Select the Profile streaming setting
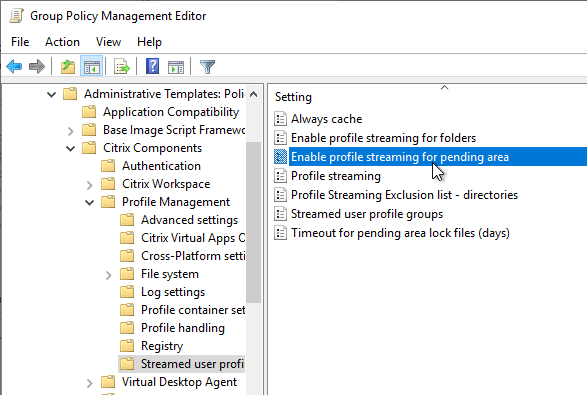 336,176
